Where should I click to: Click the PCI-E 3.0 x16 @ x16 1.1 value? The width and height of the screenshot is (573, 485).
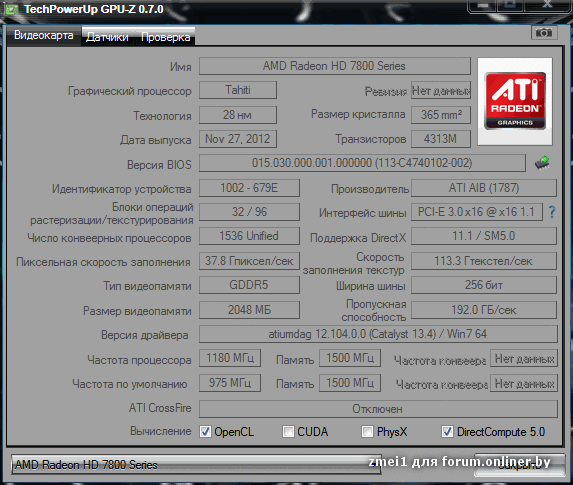click(477, 212)
